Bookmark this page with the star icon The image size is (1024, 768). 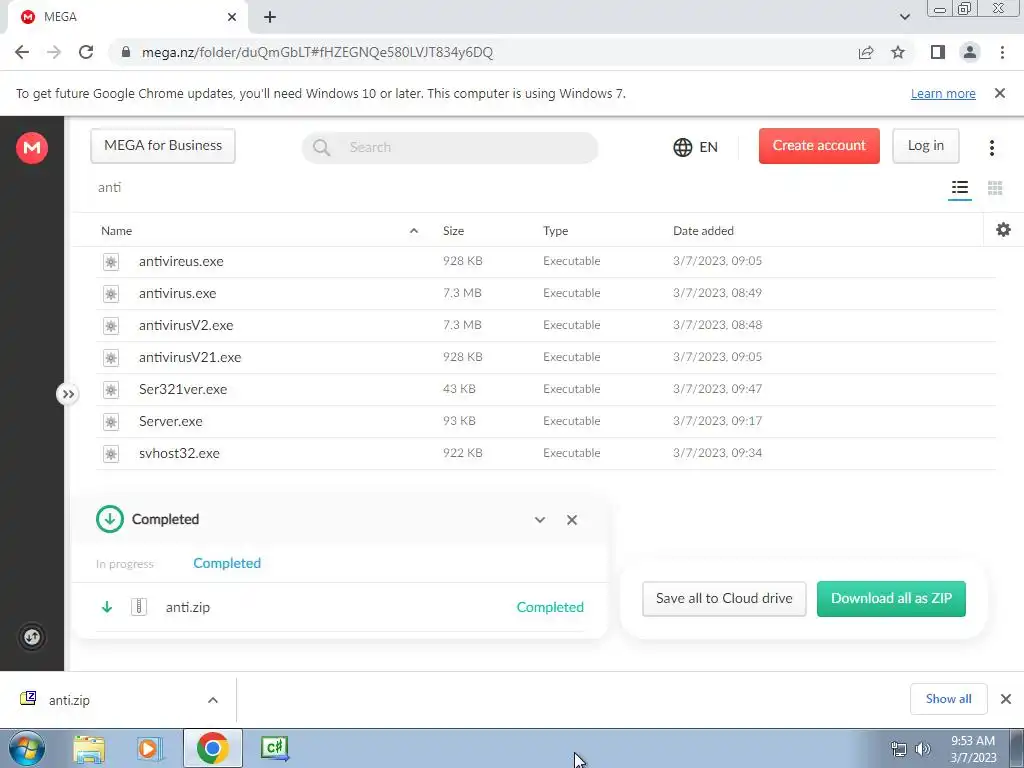tap(898, 52)
